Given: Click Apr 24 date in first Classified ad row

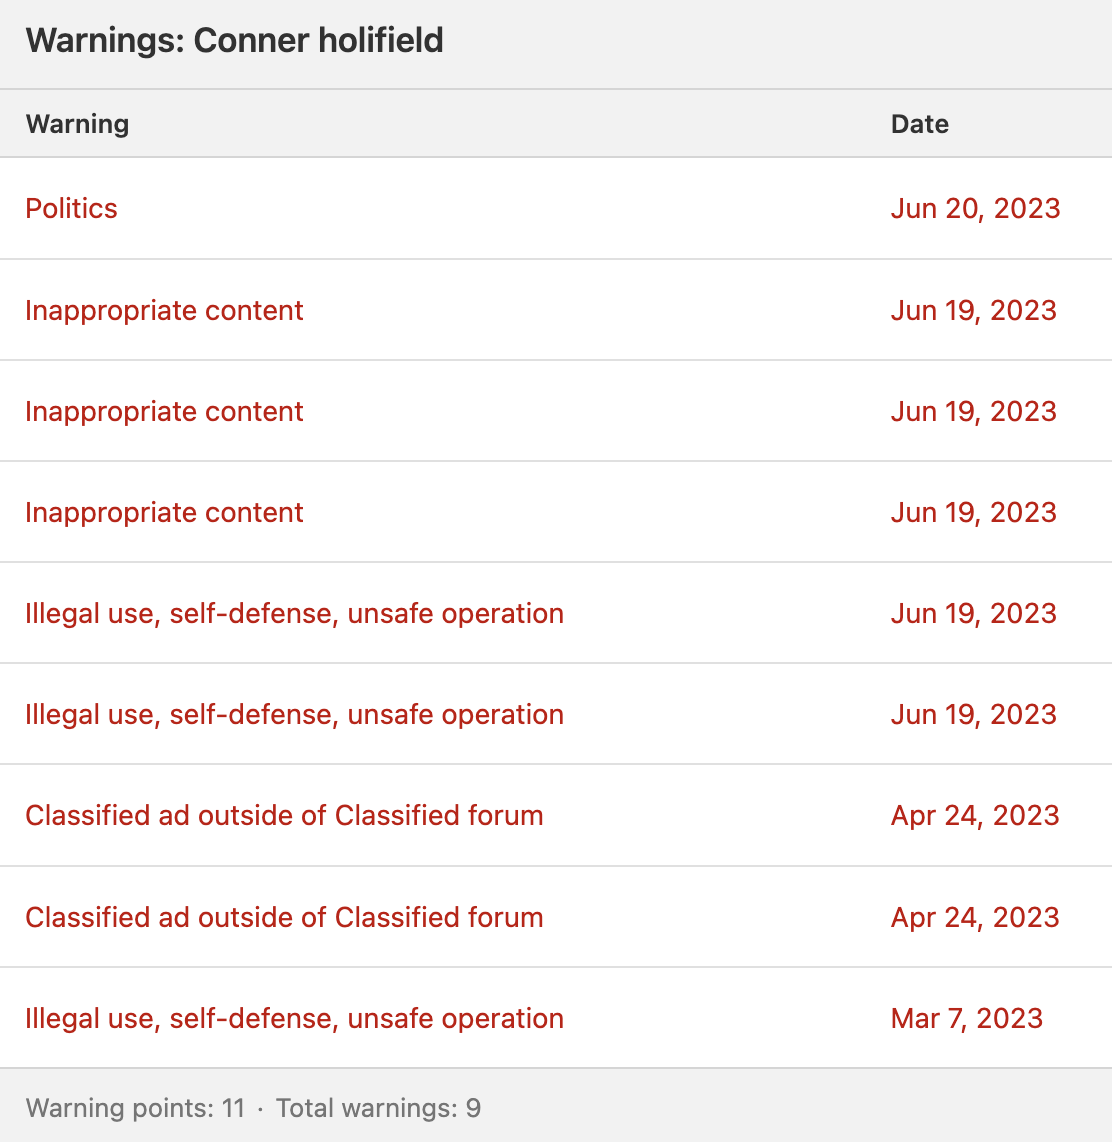Looking at the screenshot, I should click(974, 816).
